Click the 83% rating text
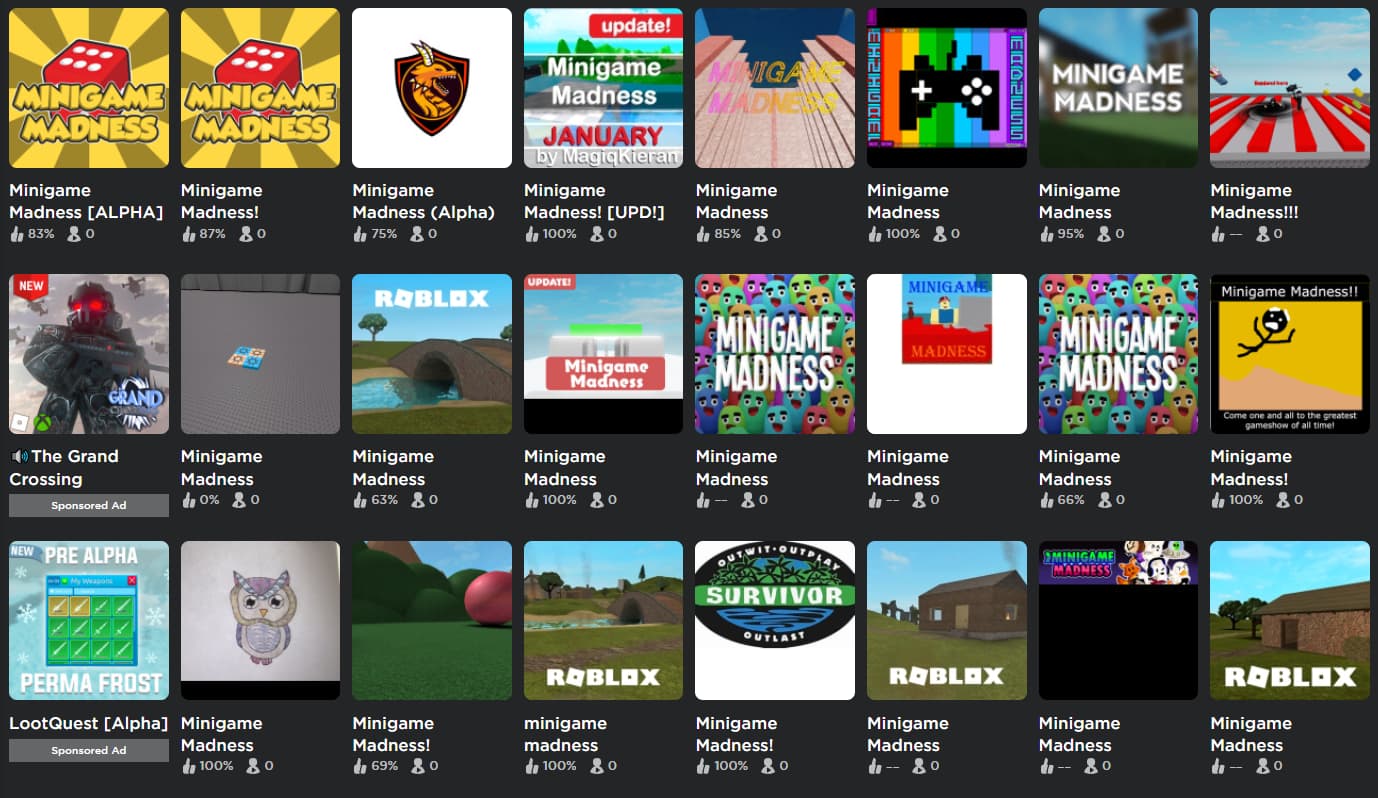This screenshot has width=1378, height=798. (x=41, y=234)
